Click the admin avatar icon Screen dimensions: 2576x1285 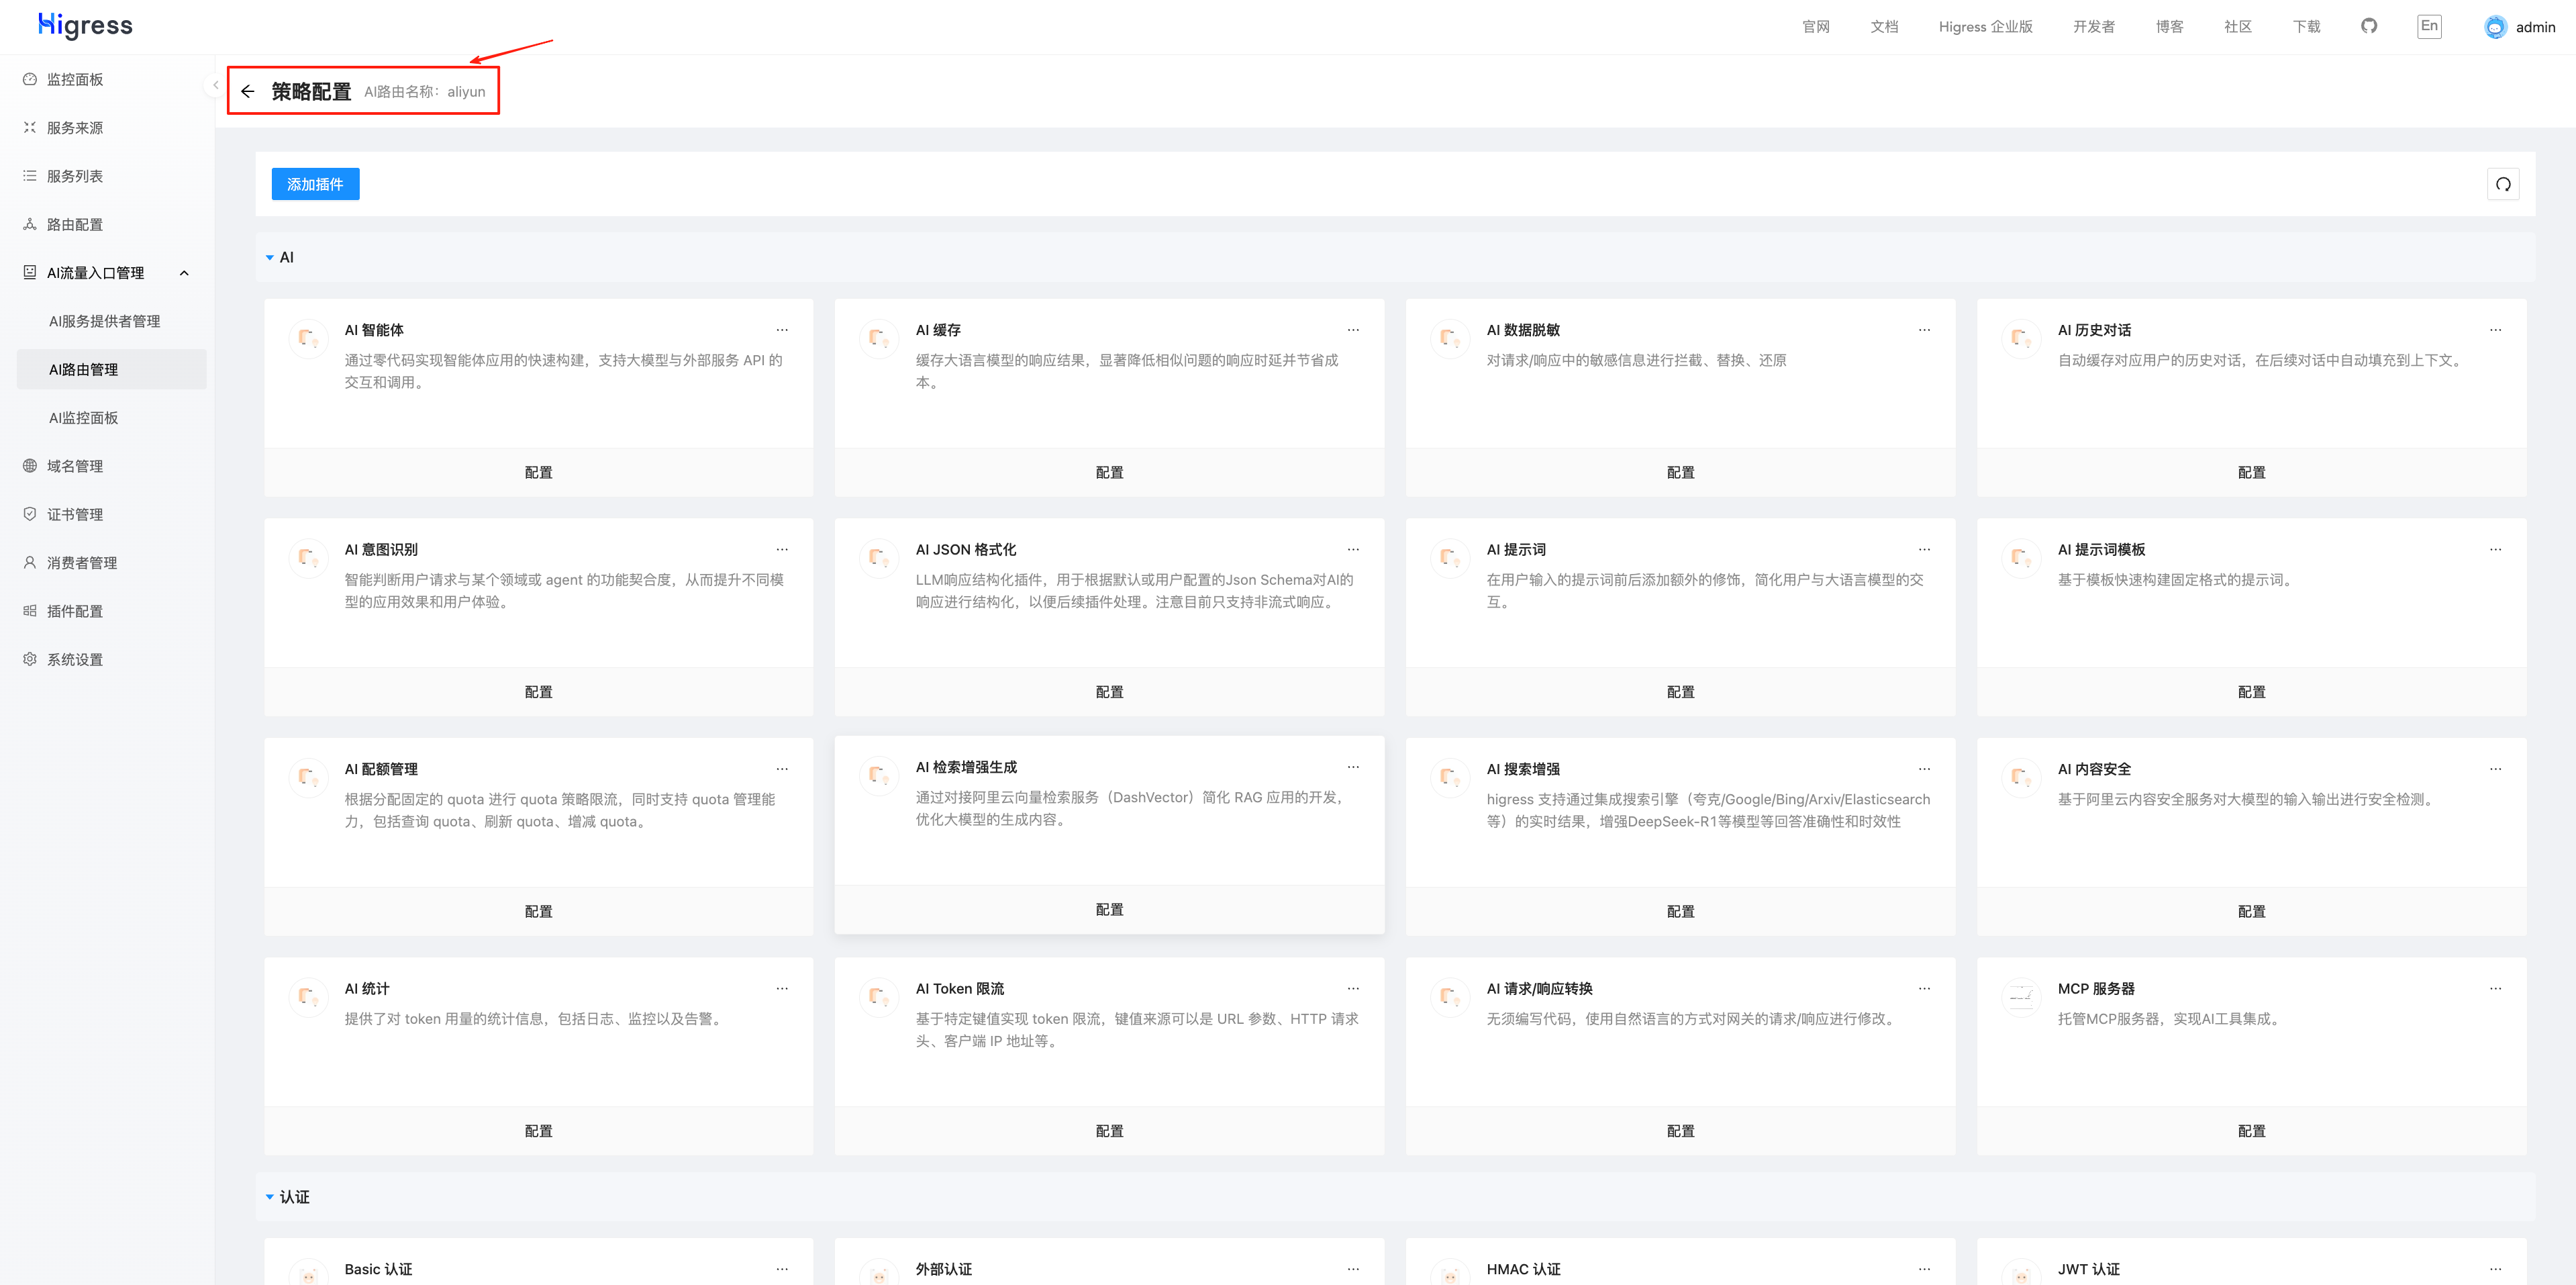click(x=2496, y=27)
